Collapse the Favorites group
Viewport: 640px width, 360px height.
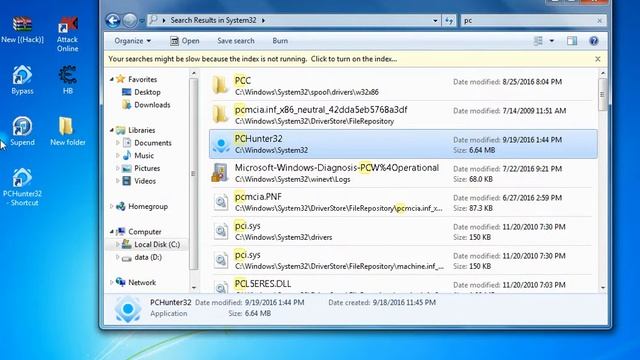pos(112,79)
